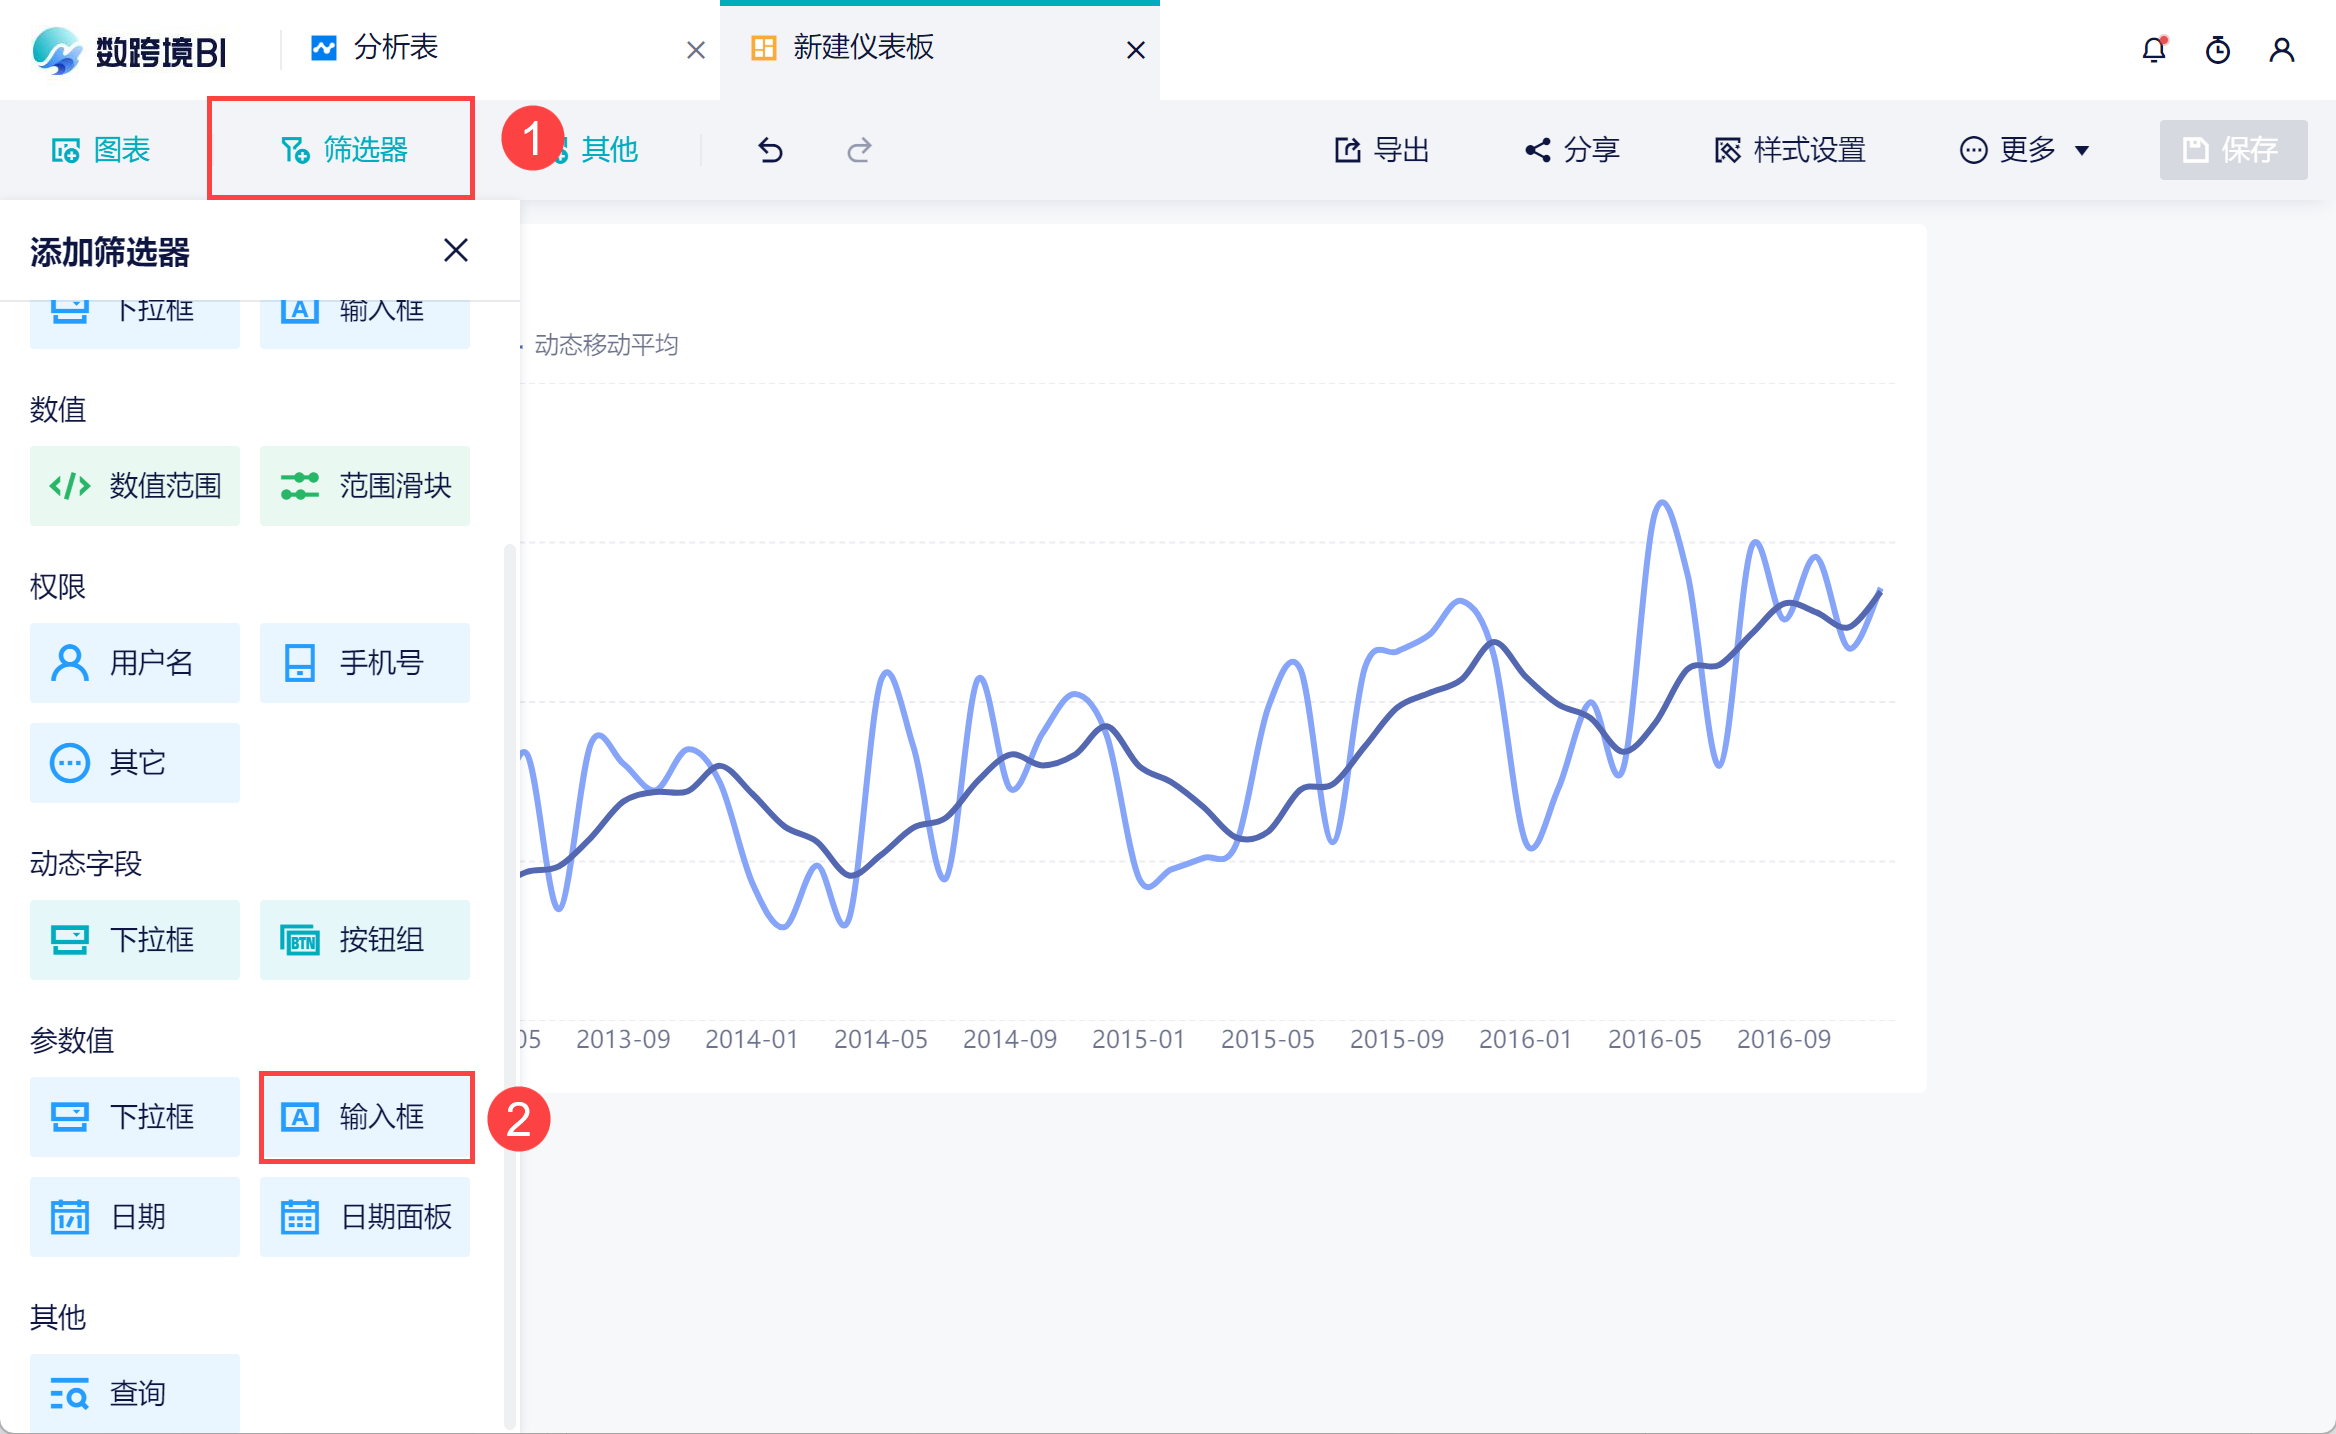This screenshot has width=2336, height=1434.
Task: Add the 用户名 permission filter
Action: [135, 663]
